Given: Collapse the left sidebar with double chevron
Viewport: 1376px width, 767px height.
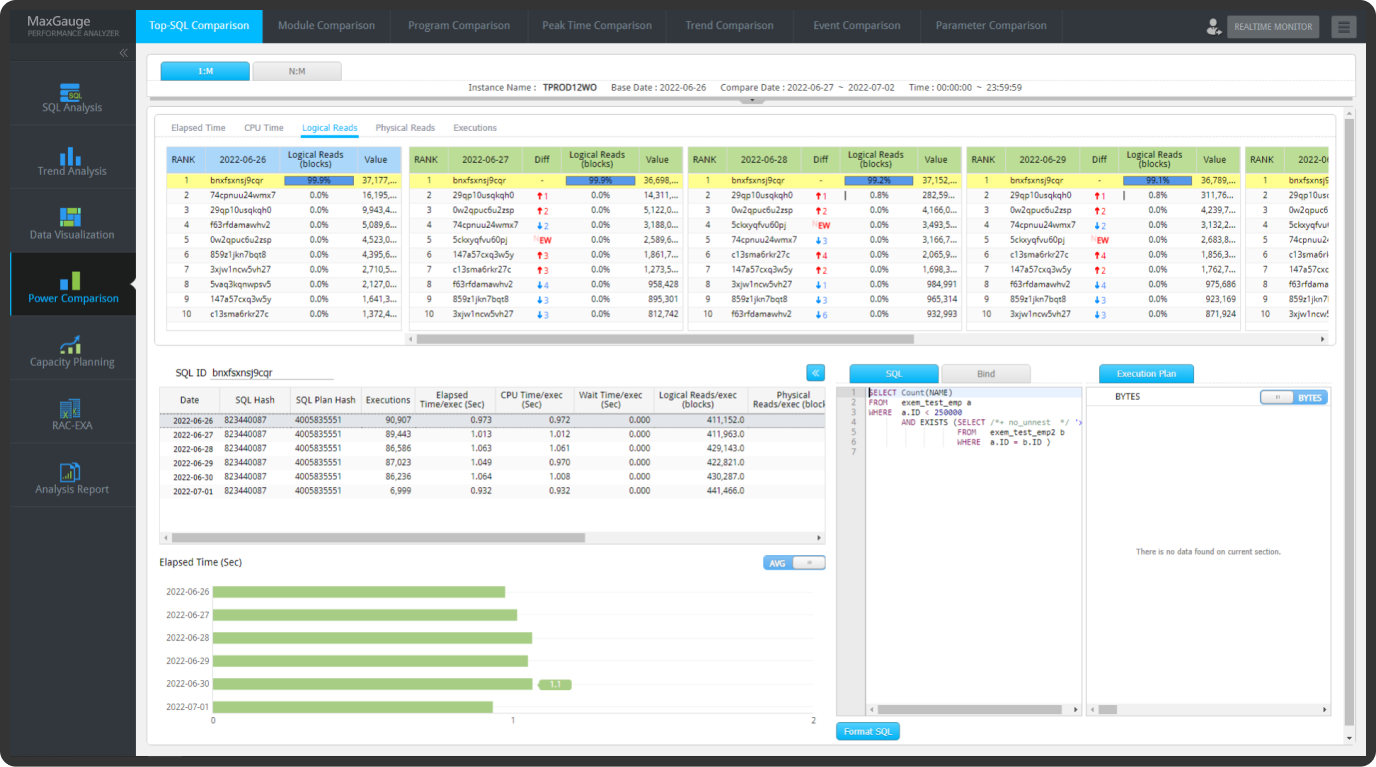Looking at the screenshot, I should [124, 53].
